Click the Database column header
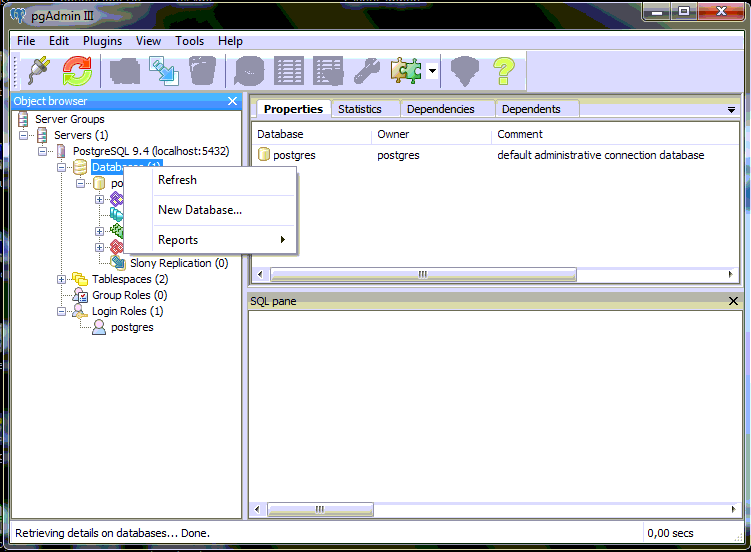Screen dimensions: 751x552 (311, 135)
